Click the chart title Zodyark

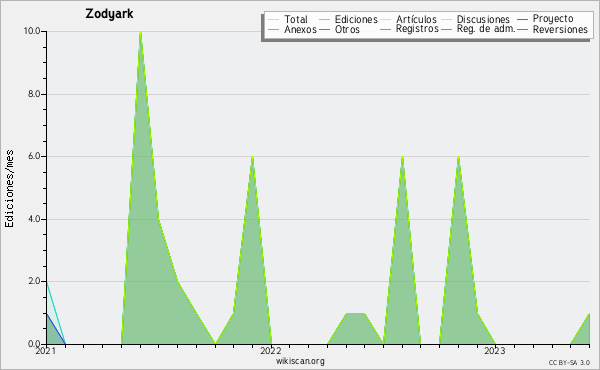109,14
